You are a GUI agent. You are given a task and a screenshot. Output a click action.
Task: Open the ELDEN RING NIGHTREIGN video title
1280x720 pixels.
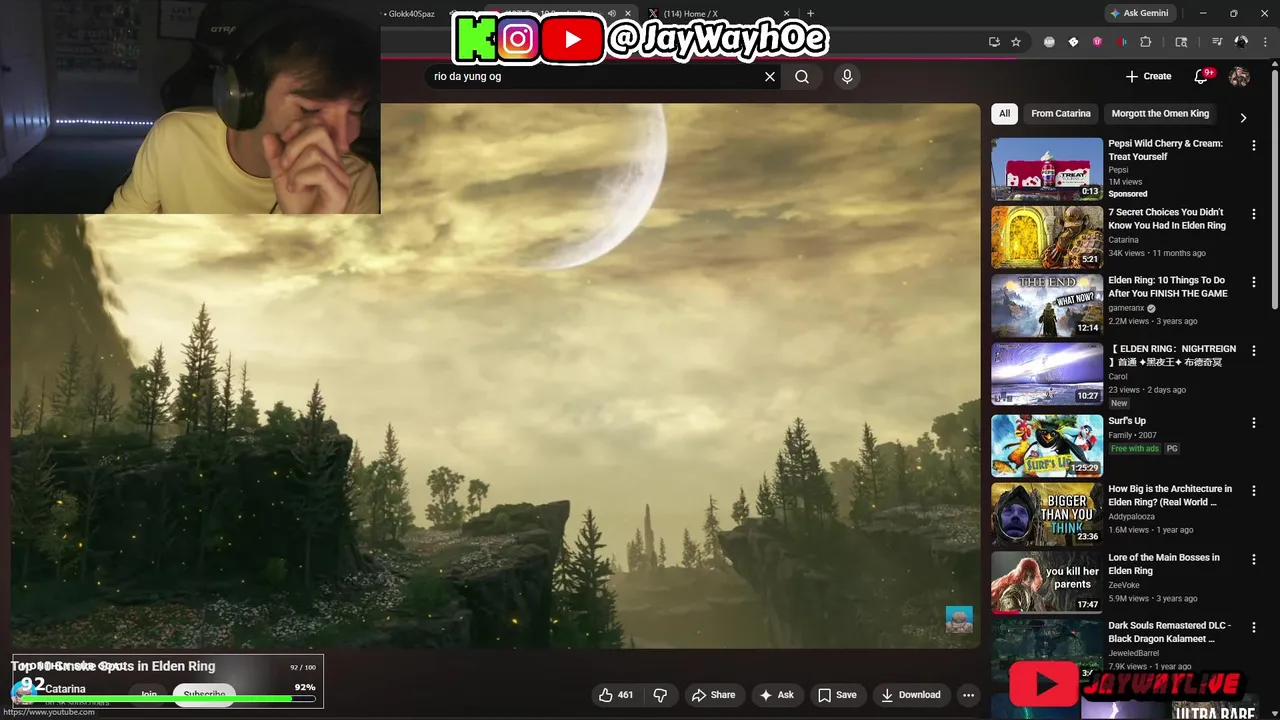(x=1172, y=355)
